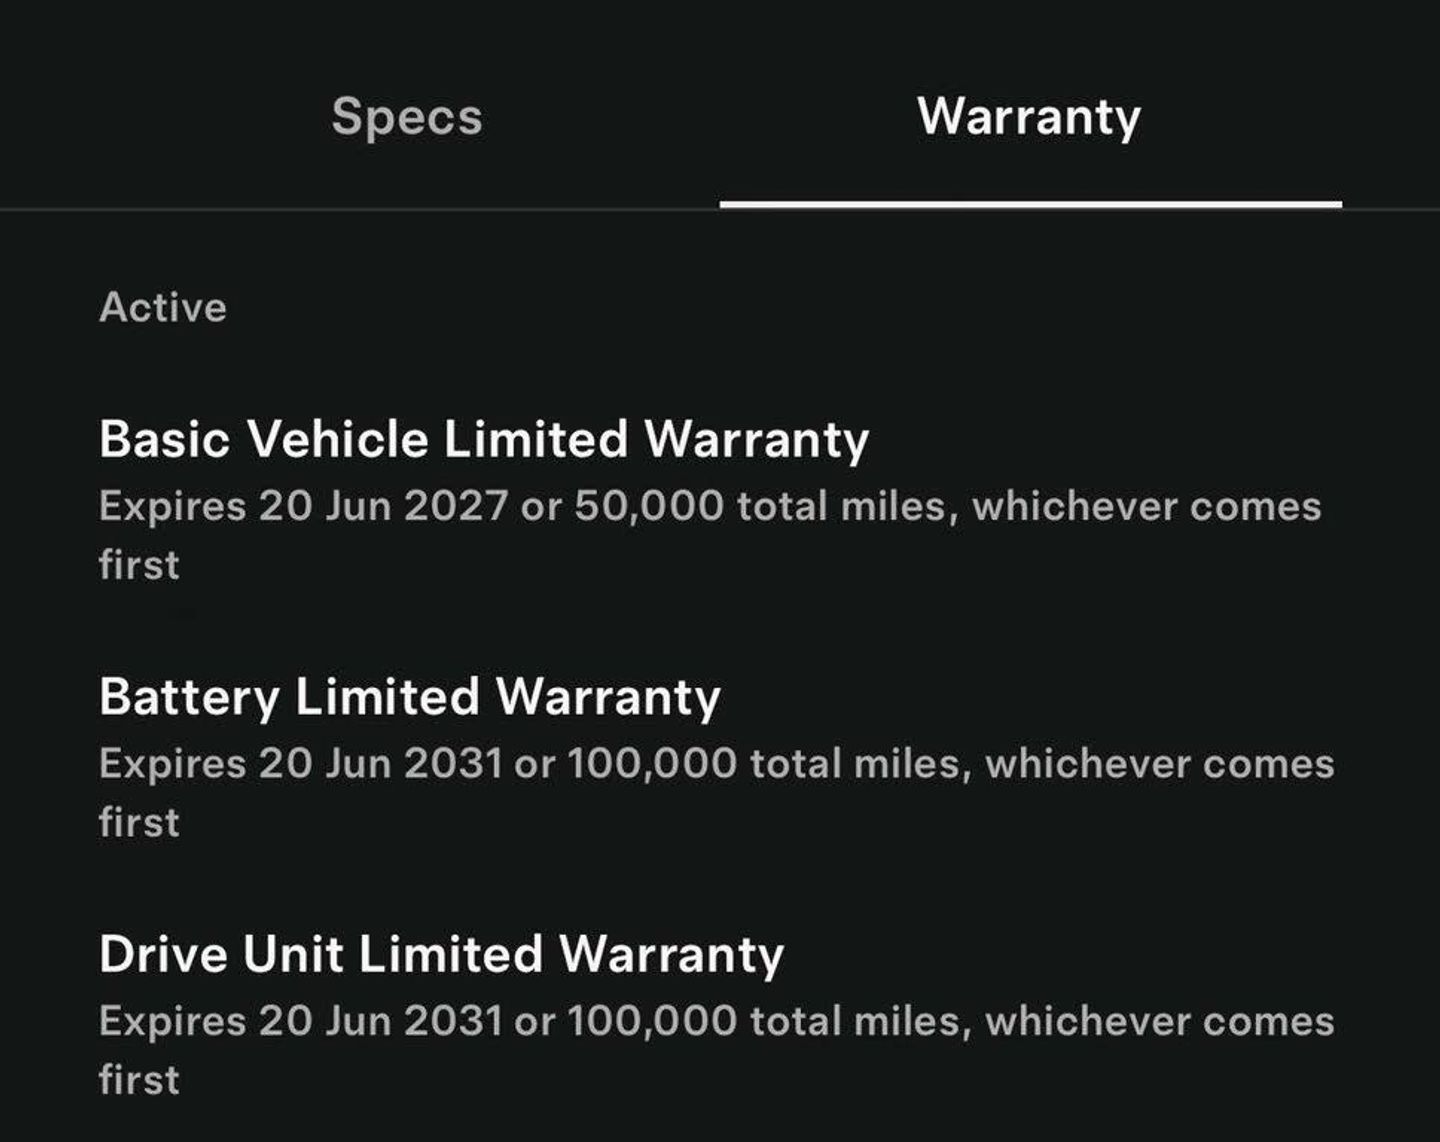Click "whichever comes" in Drive Unit warranty description
This screenshot has width=1440, height=1142.
[1159, 1021]
